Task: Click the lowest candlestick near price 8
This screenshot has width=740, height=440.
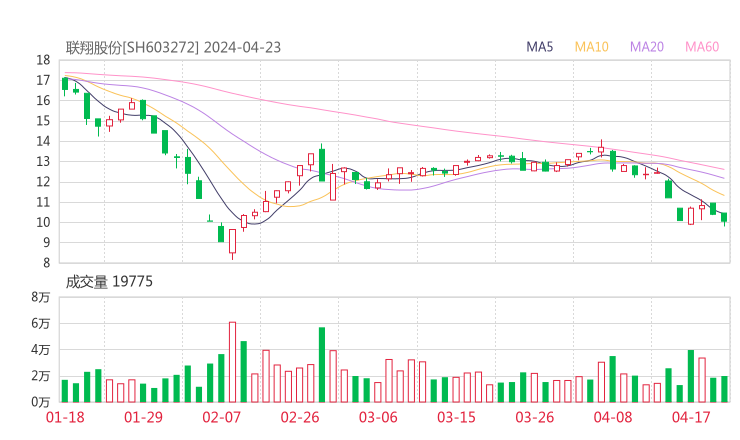Action: [x=232, y=242]
